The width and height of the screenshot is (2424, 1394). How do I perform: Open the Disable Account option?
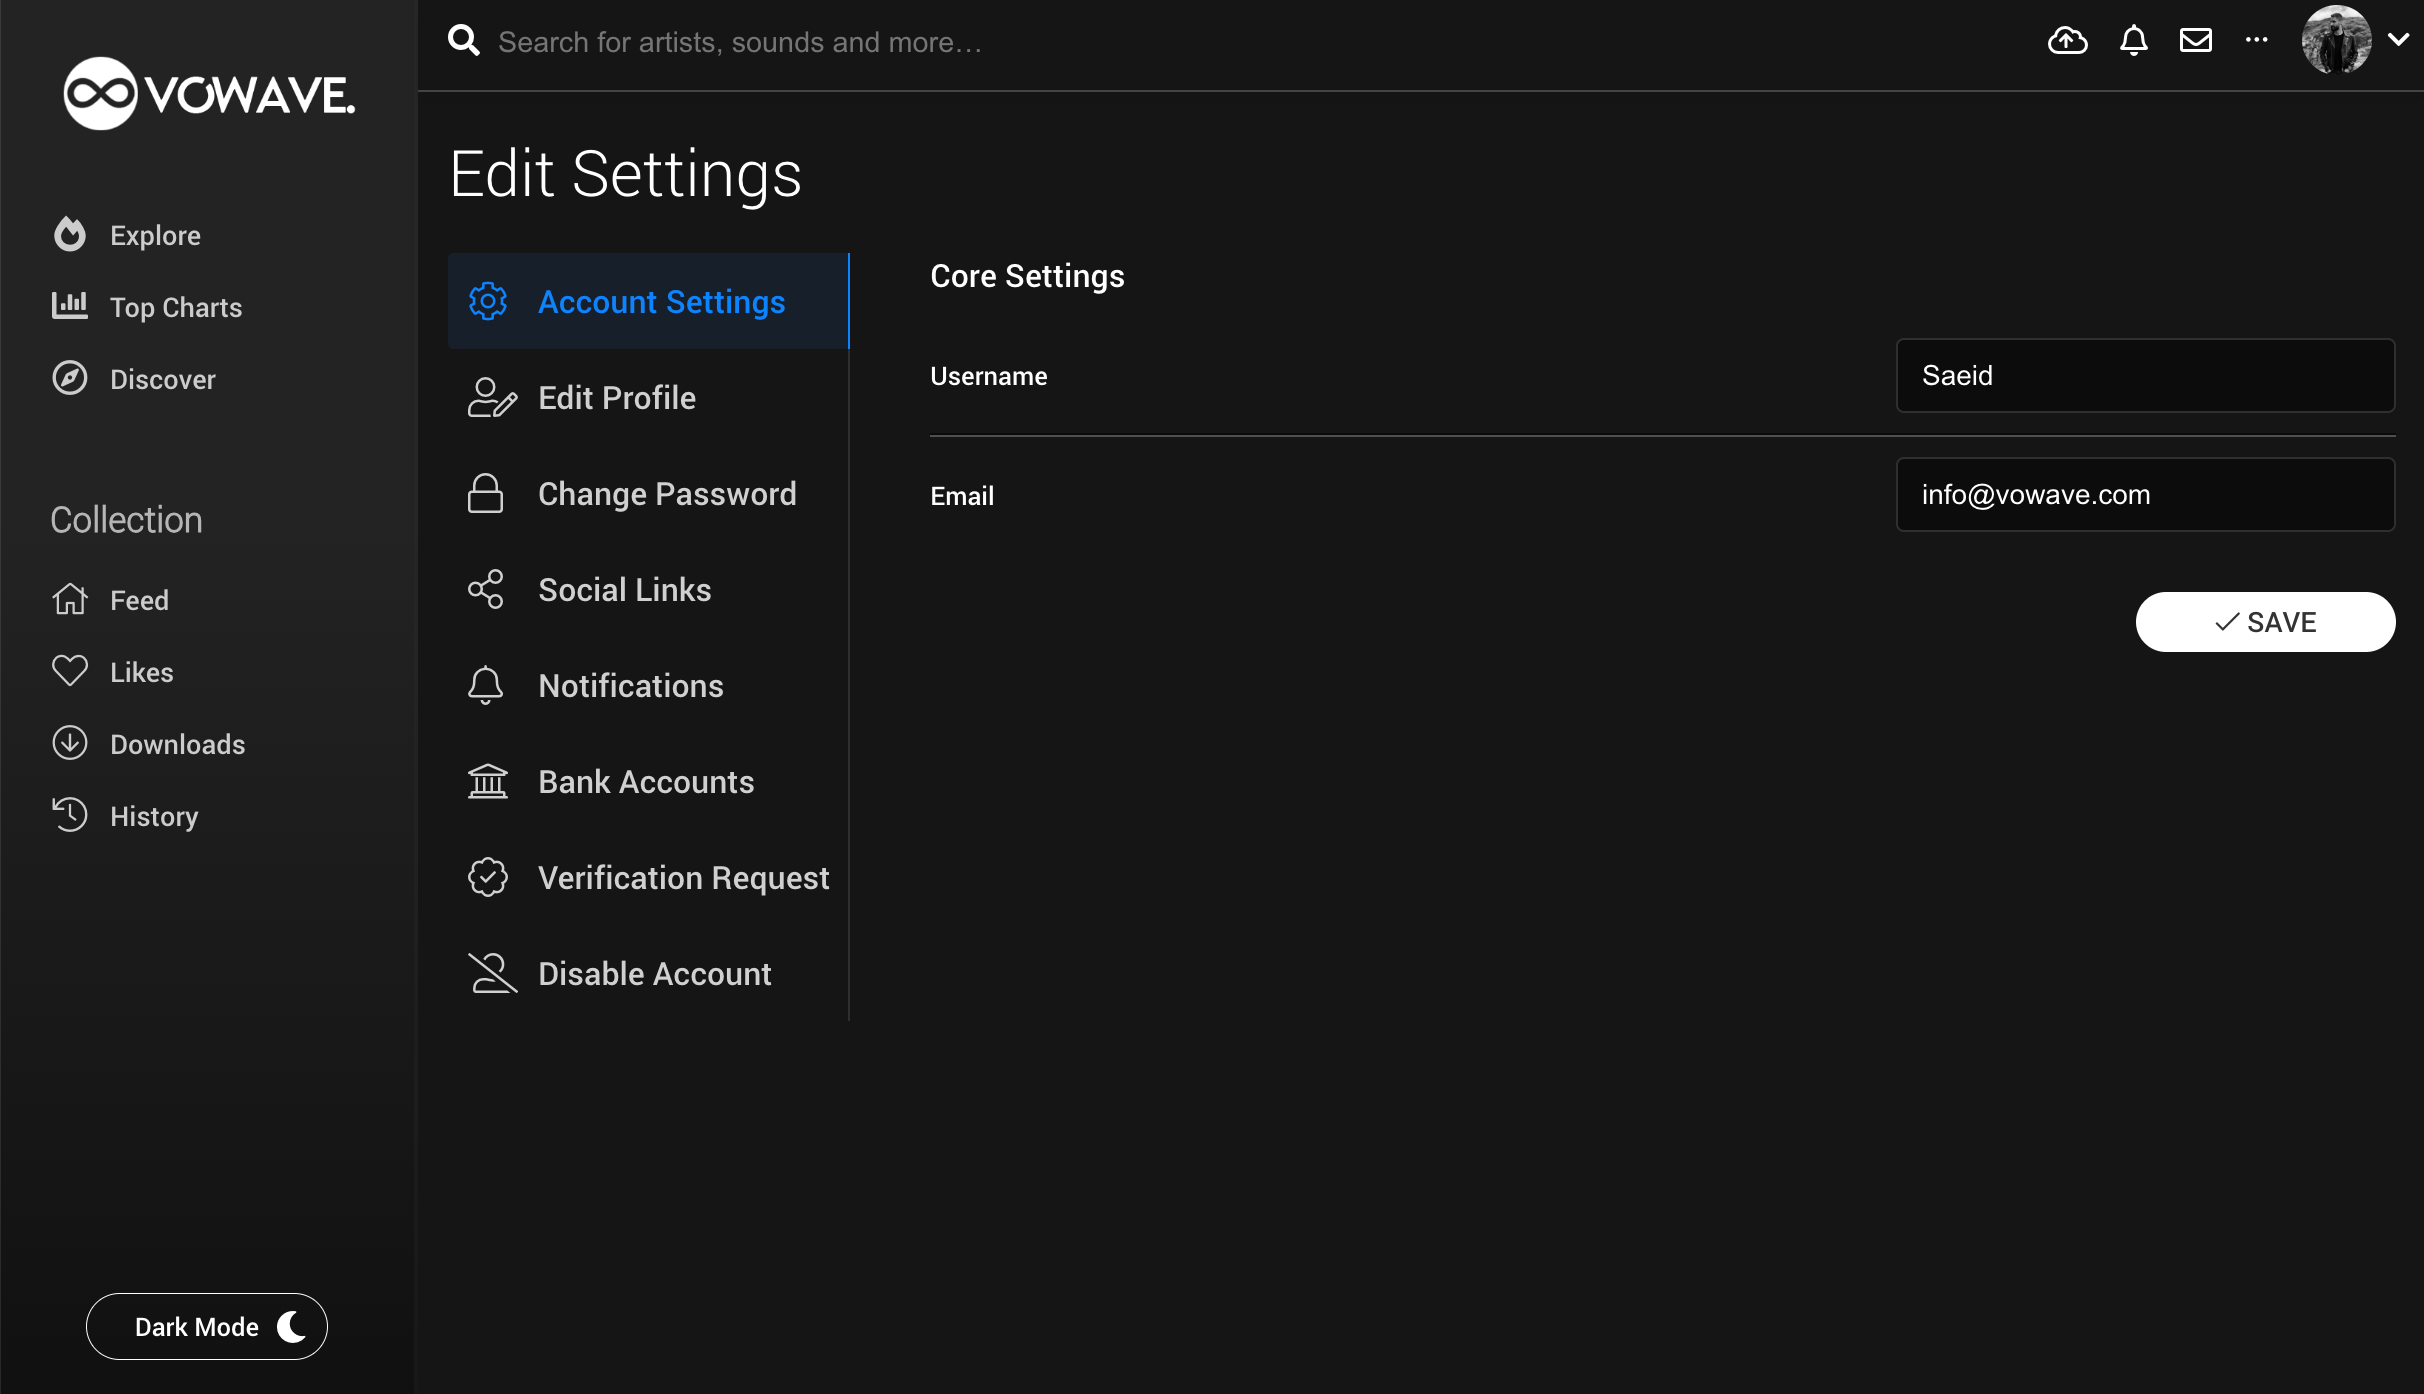[x=654, y=972]
